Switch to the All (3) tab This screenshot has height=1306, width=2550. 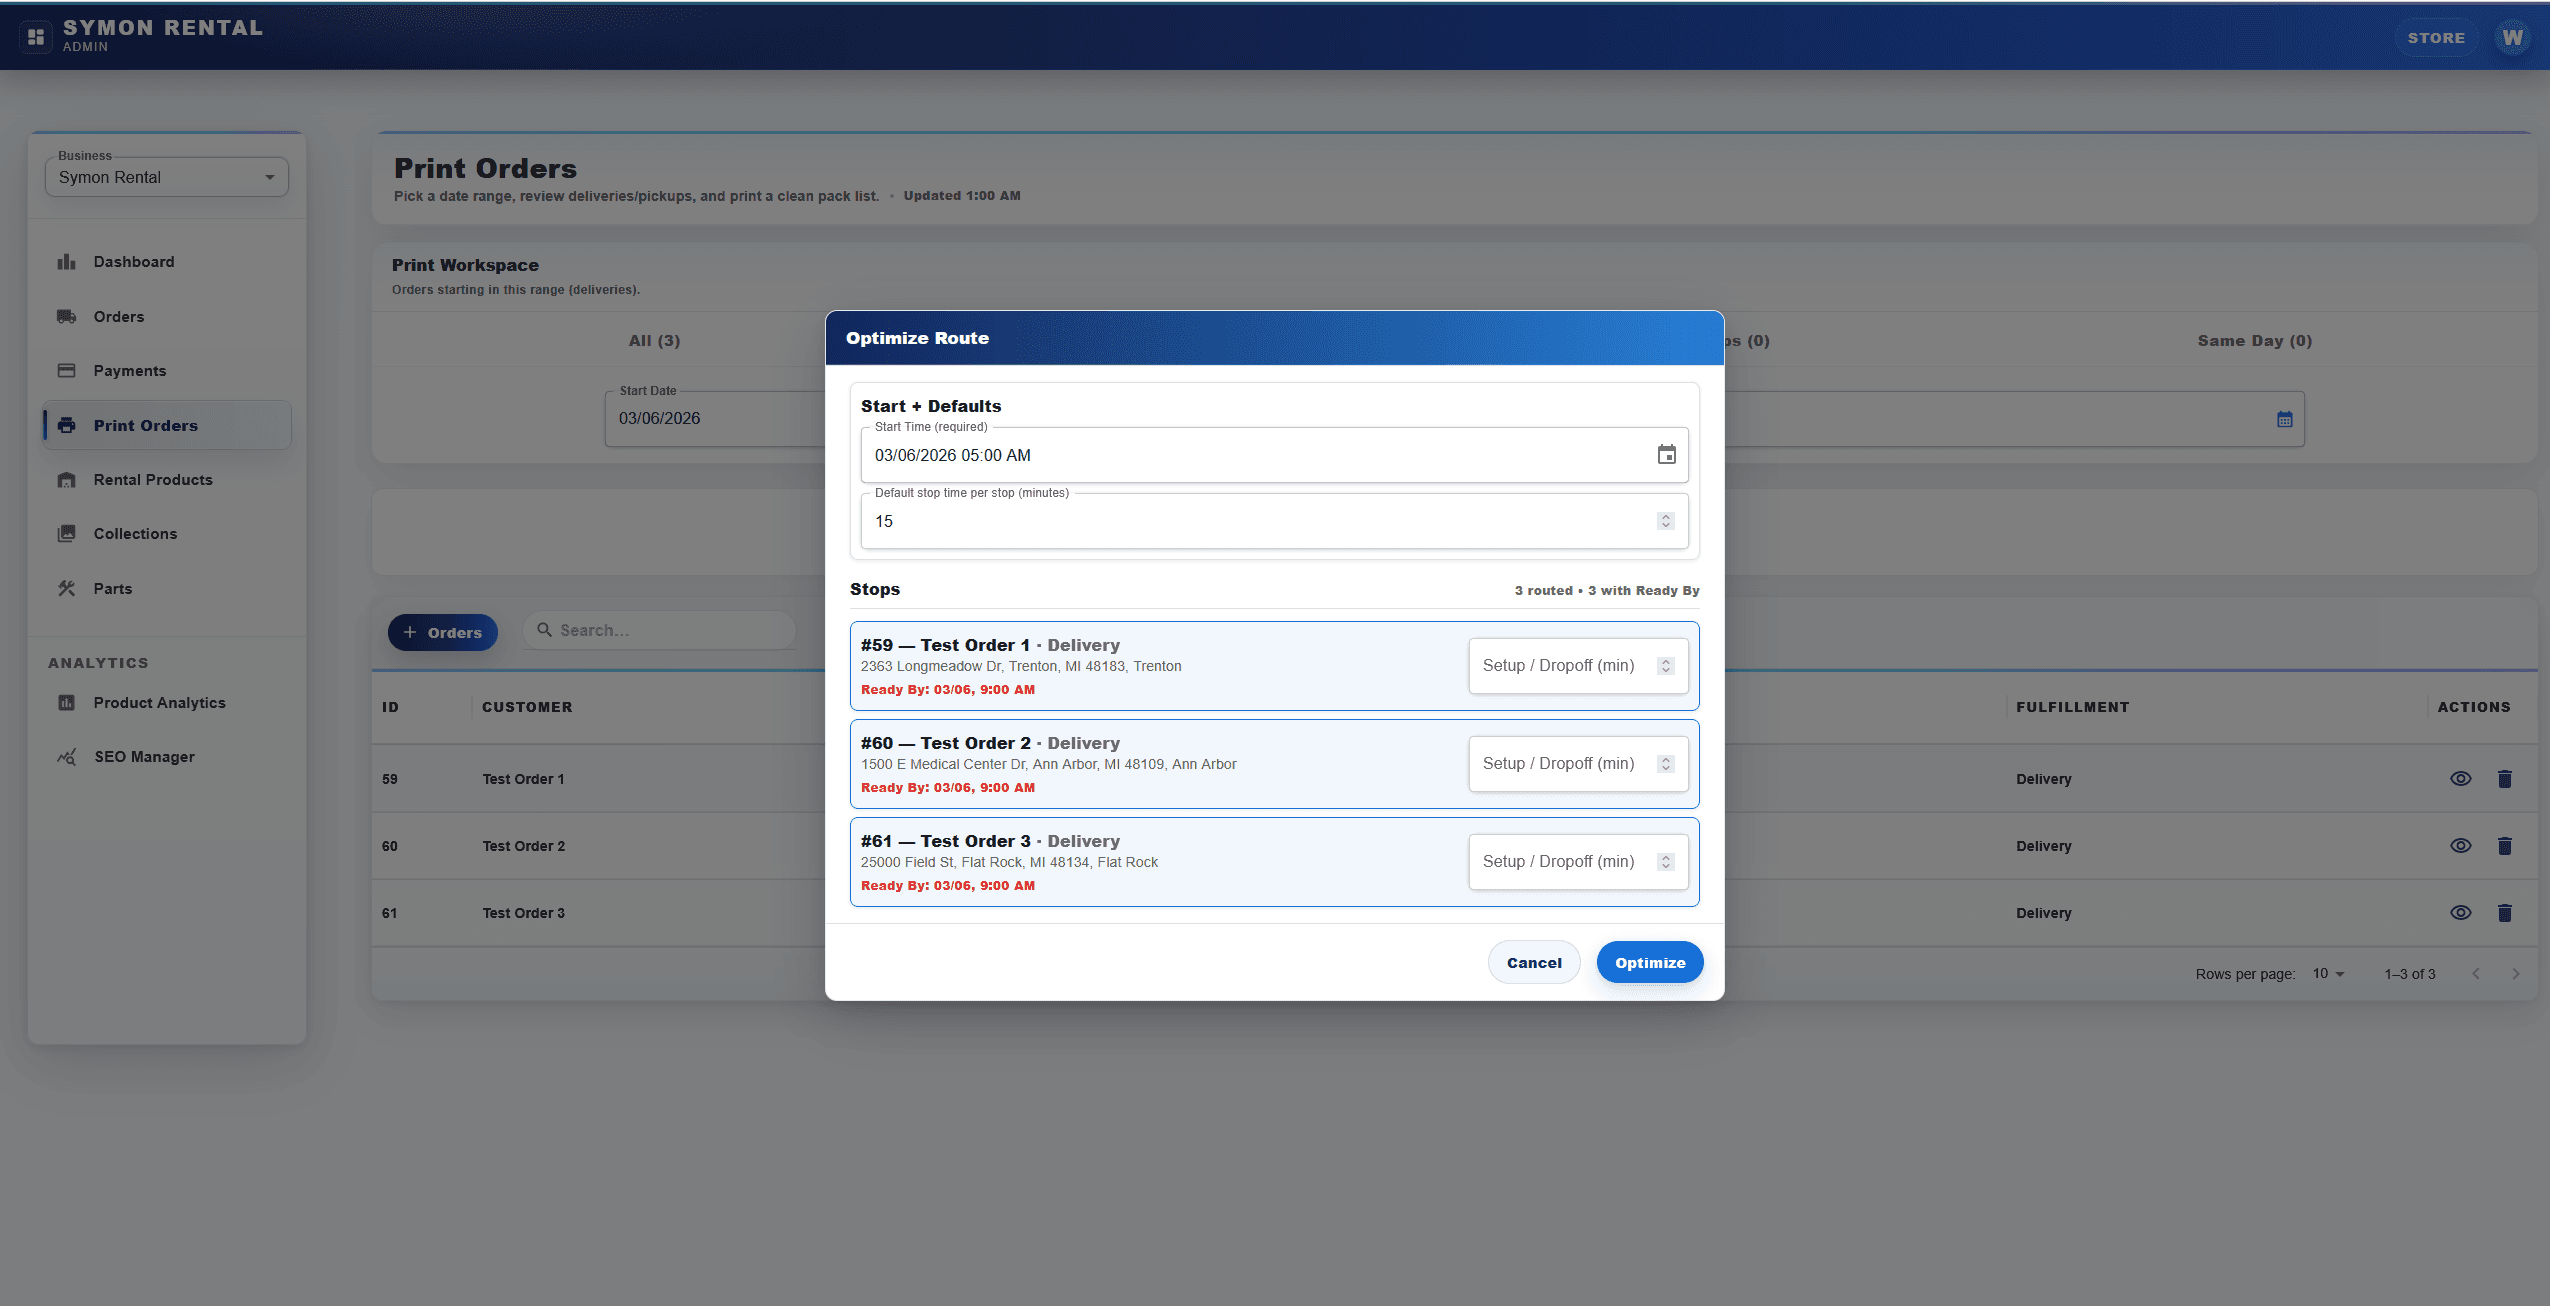654,340
